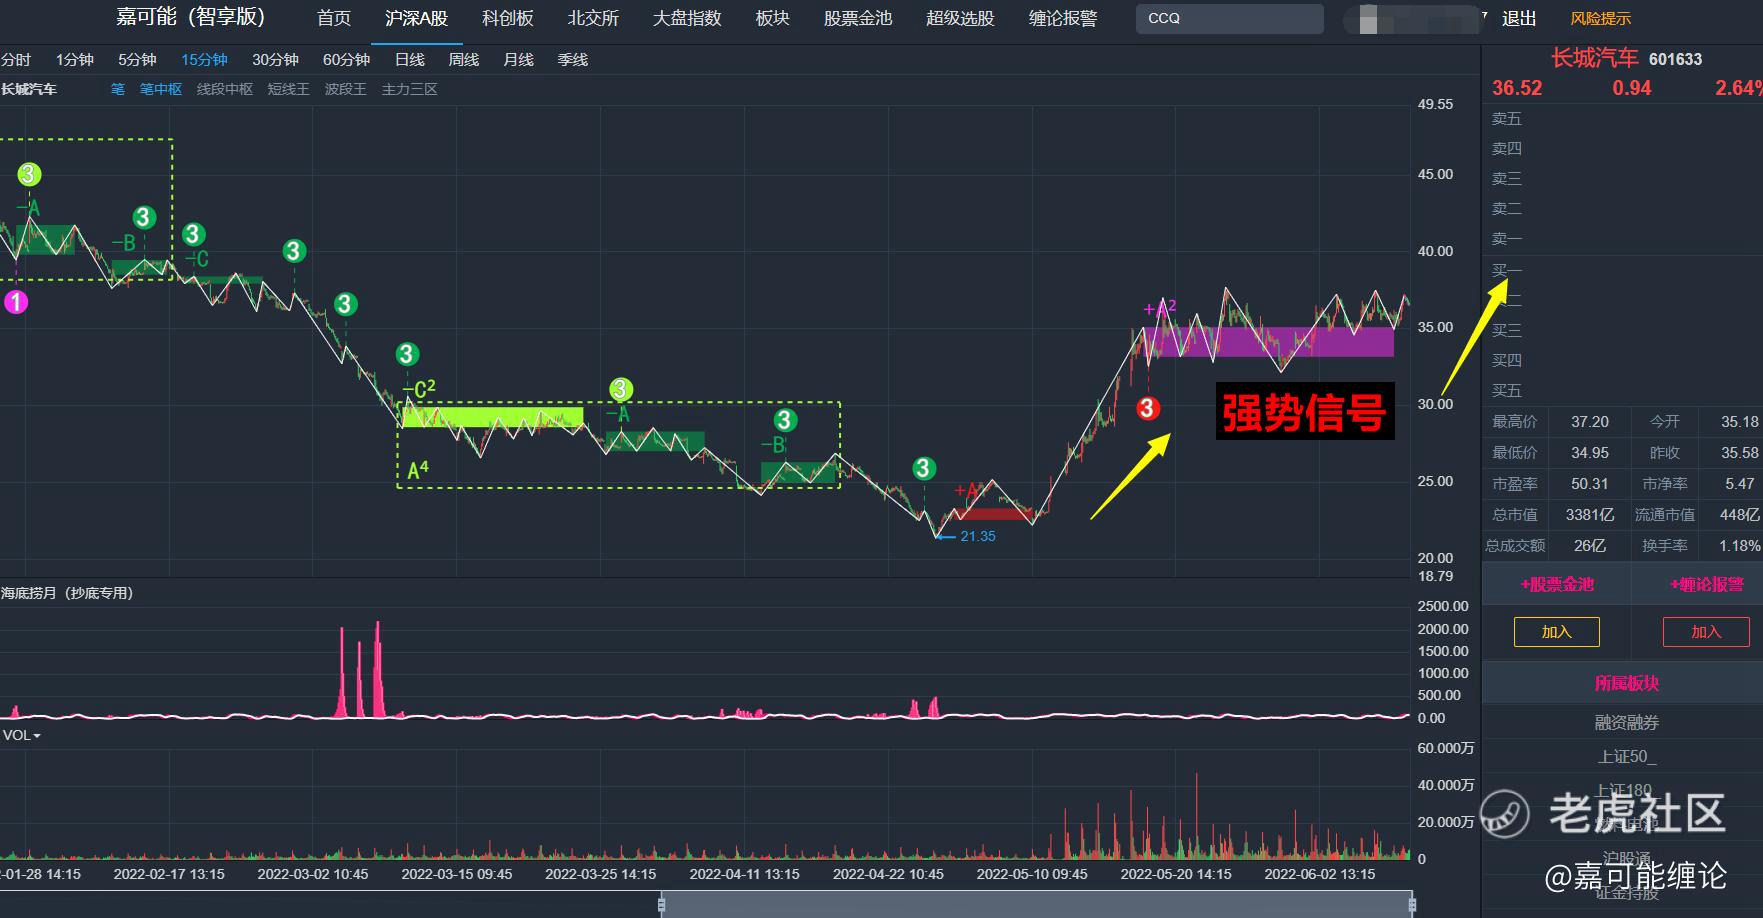Enable the 短线王 indicator
Viewport: 1763px width, 918px height.
tap(289, 89)
